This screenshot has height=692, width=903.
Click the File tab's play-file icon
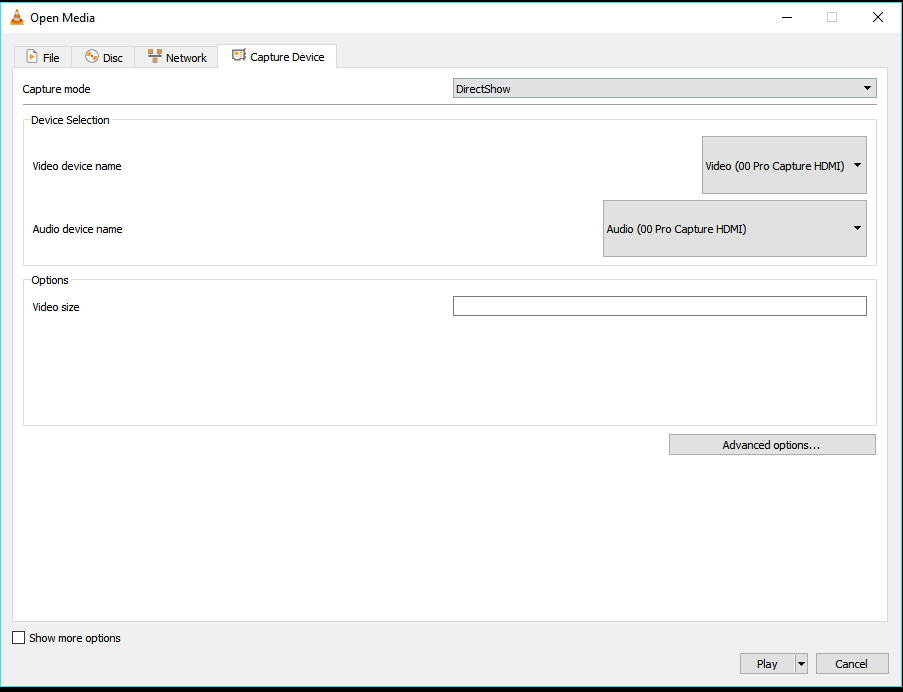pyautogui.click(x=32, y=56)
